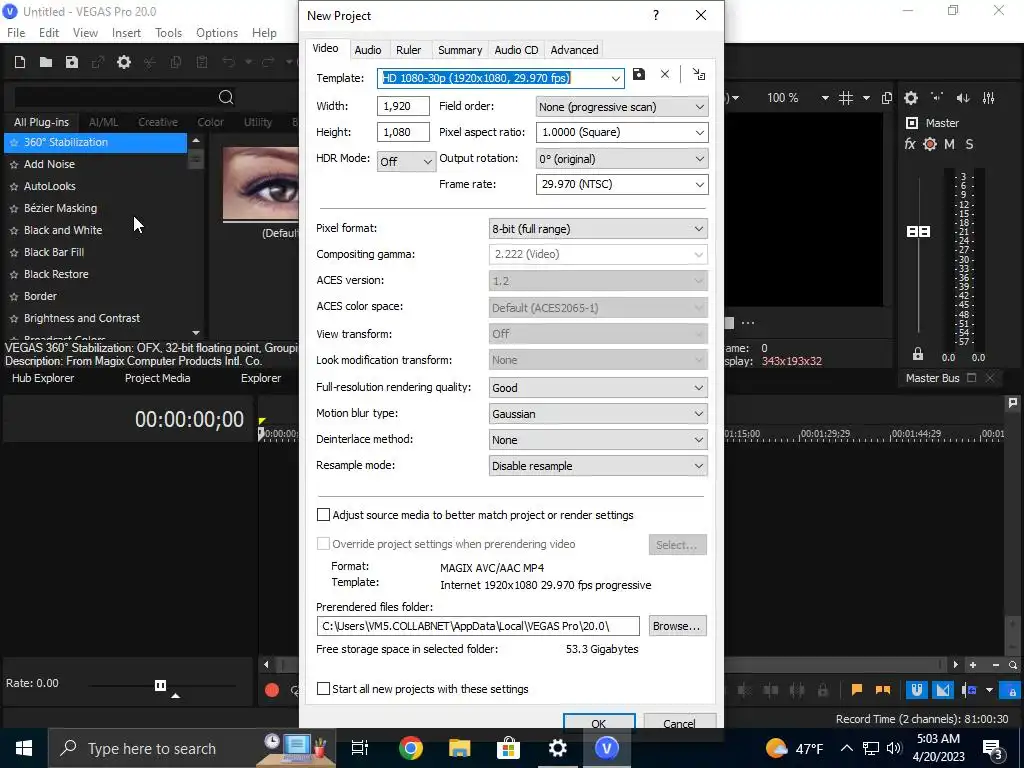Click the magnifier search icon in plug-in panel
The height and width of the screenshot is (768, 1024).
[x=226, y=97]
